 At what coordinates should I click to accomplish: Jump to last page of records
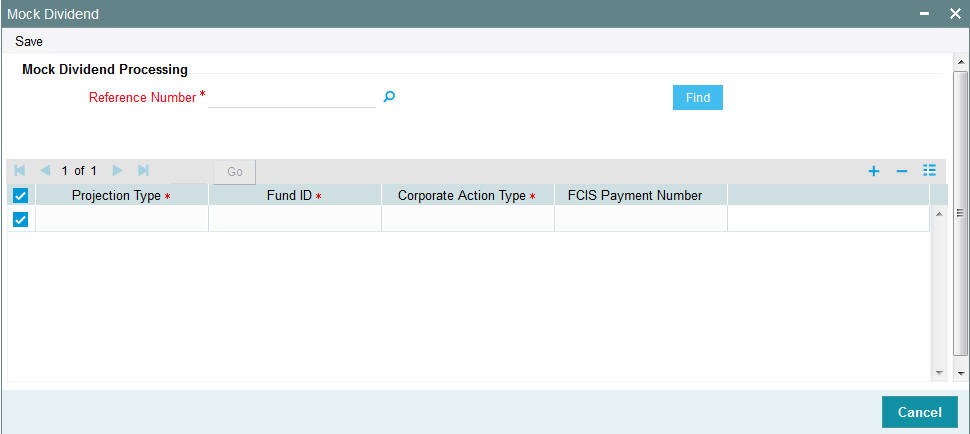click(x=143, y=171)
